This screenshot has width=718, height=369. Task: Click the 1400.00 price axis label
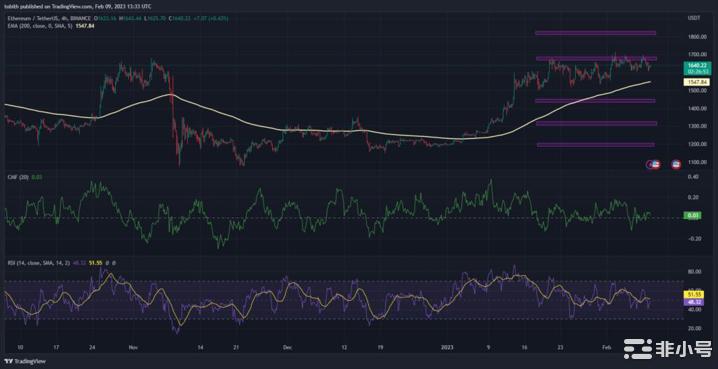696,109
